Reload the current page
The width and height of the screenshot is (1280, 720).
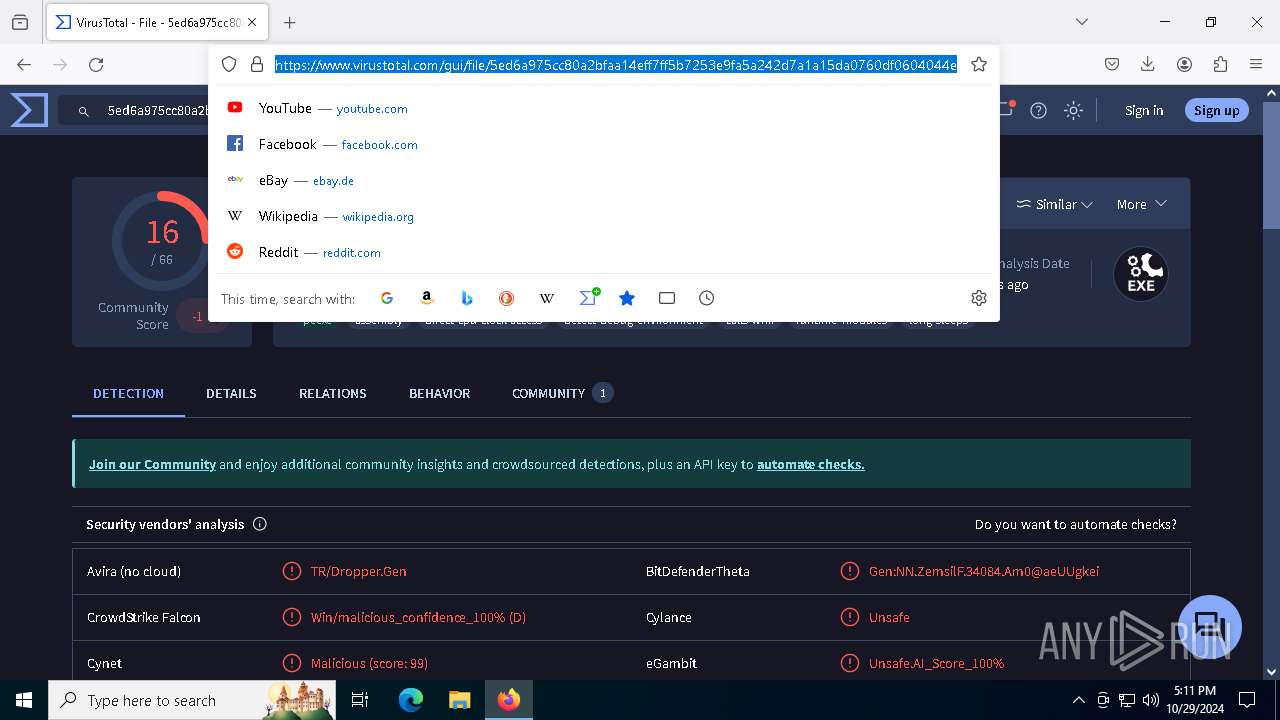pos(96,64)
